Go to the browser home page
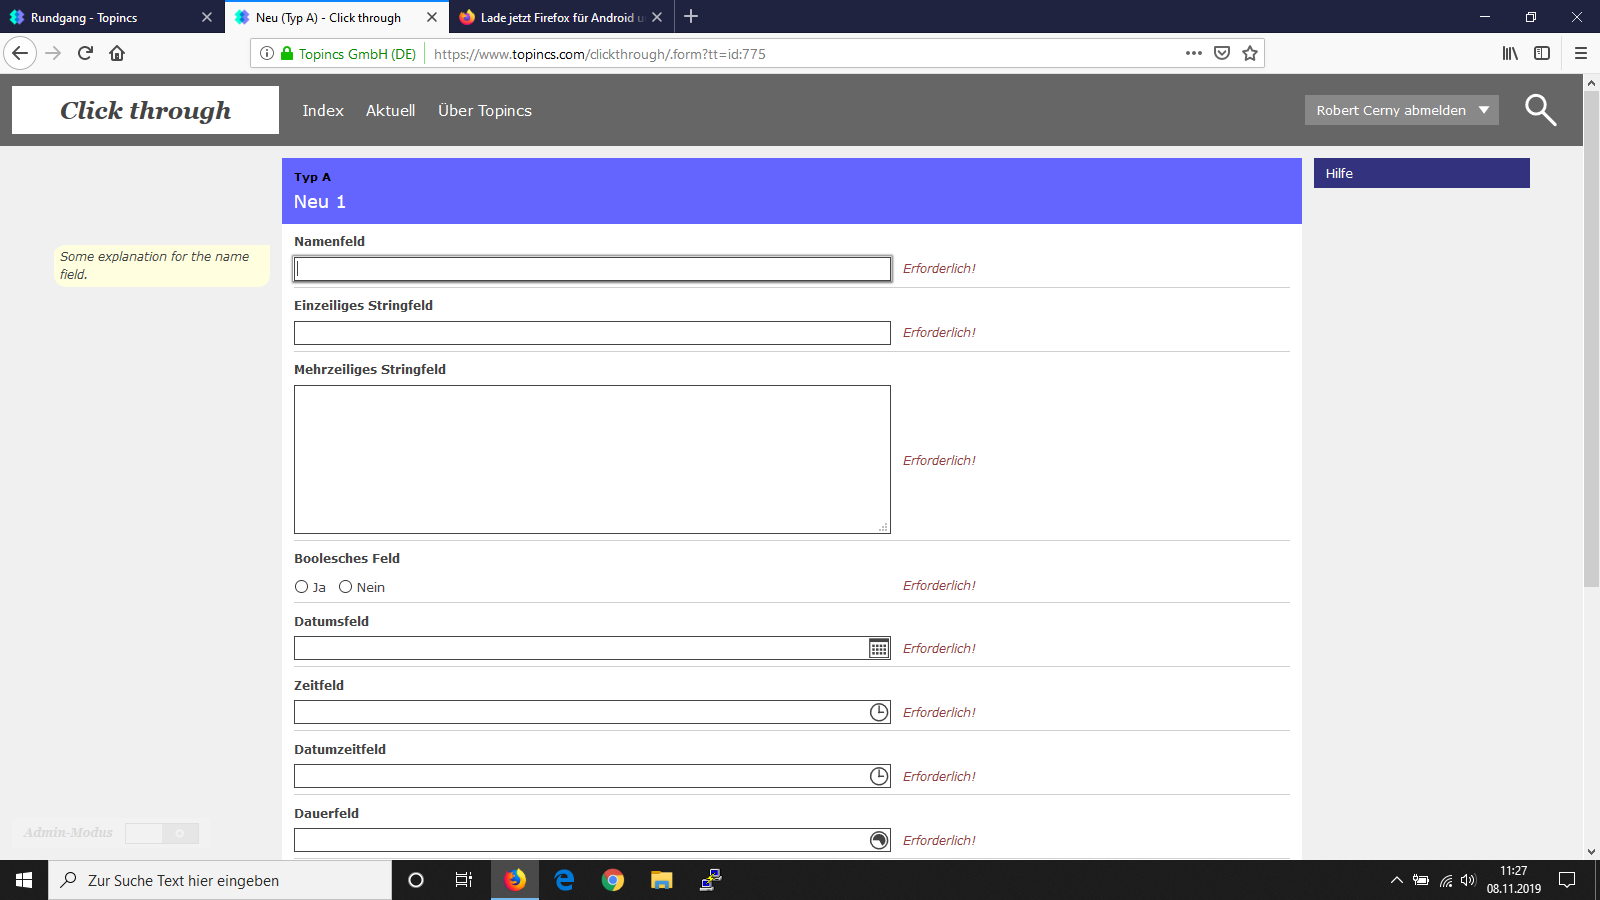 (117, 54)
